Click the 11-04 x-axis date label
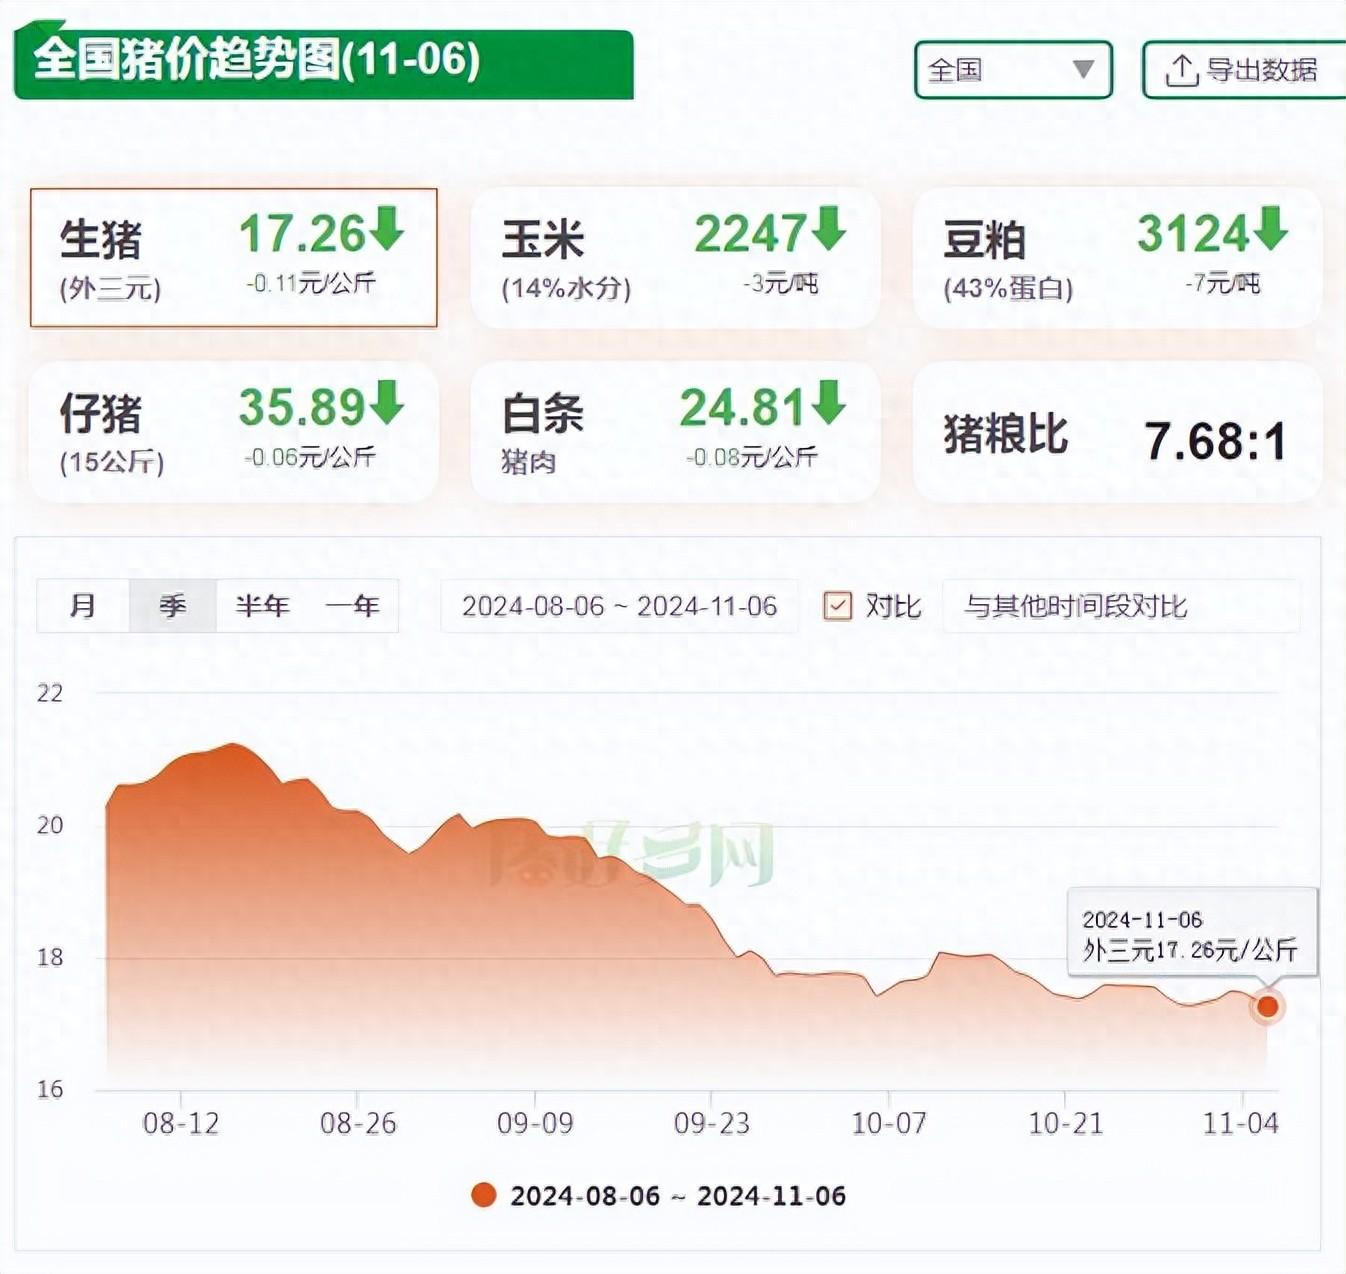The image size is (1346, 1274). click(x=1241, y=1123)
